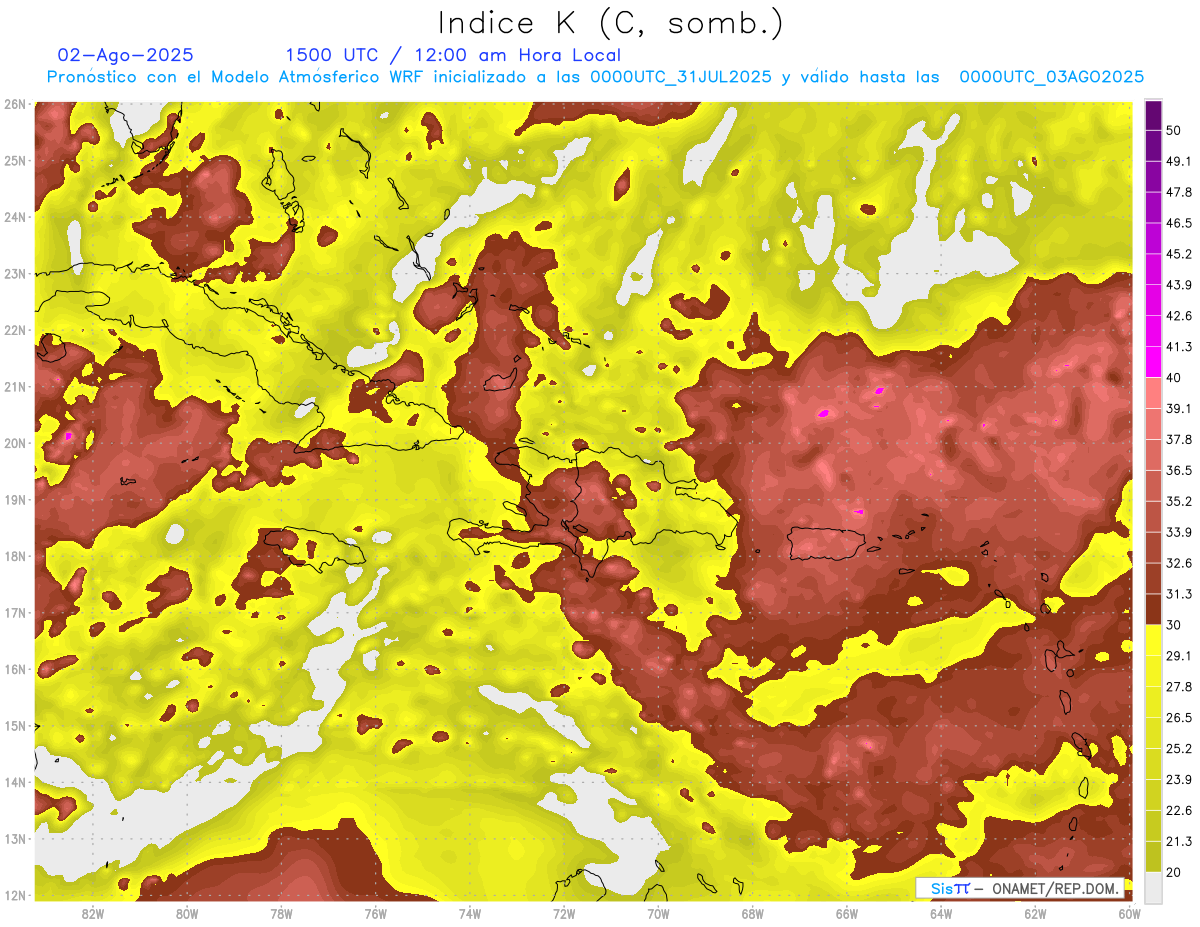Click the "35.2" color scale label

point(1179,501)
